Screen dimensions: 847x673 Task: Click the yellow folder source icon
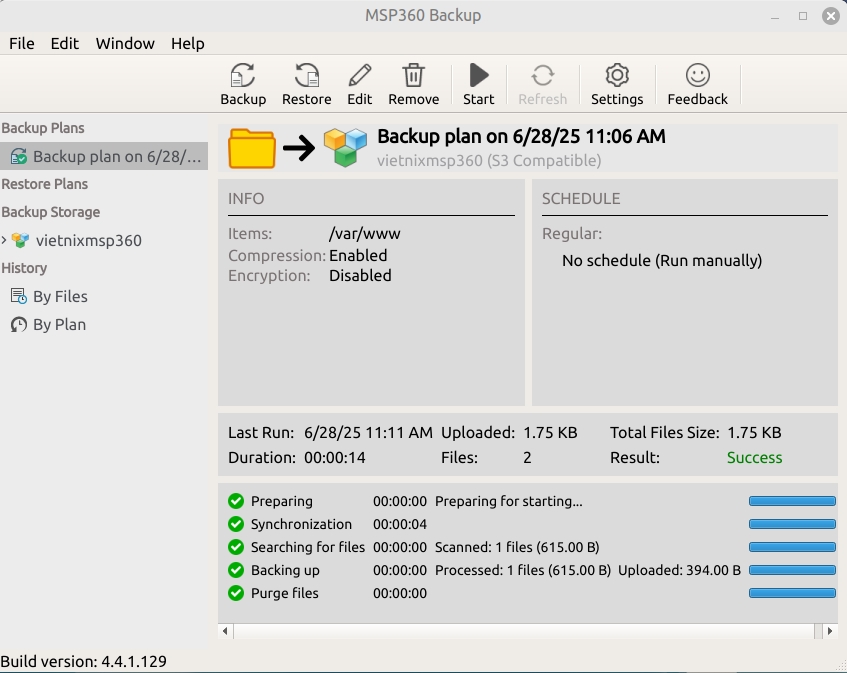[x=252, y=148]
